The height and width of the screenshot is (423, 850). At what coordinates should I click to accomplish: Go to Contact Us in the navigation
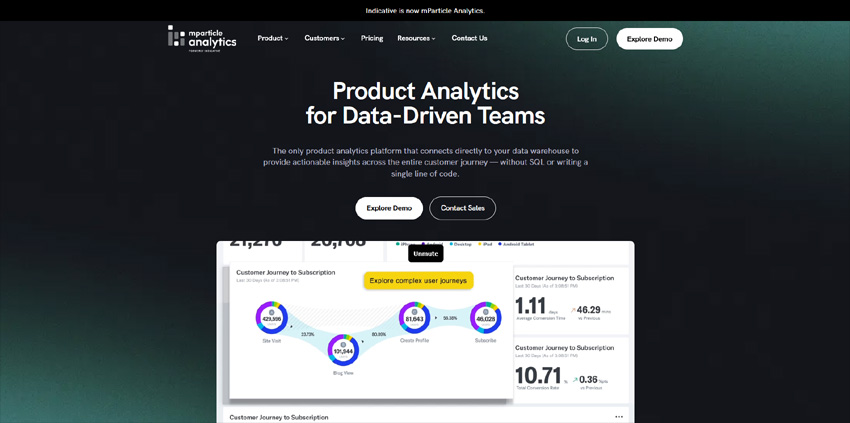point(469,39)
